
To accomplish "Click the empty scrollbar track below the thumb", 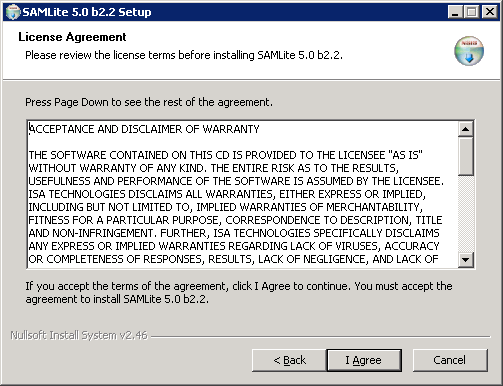I will [x=466, y=214].
